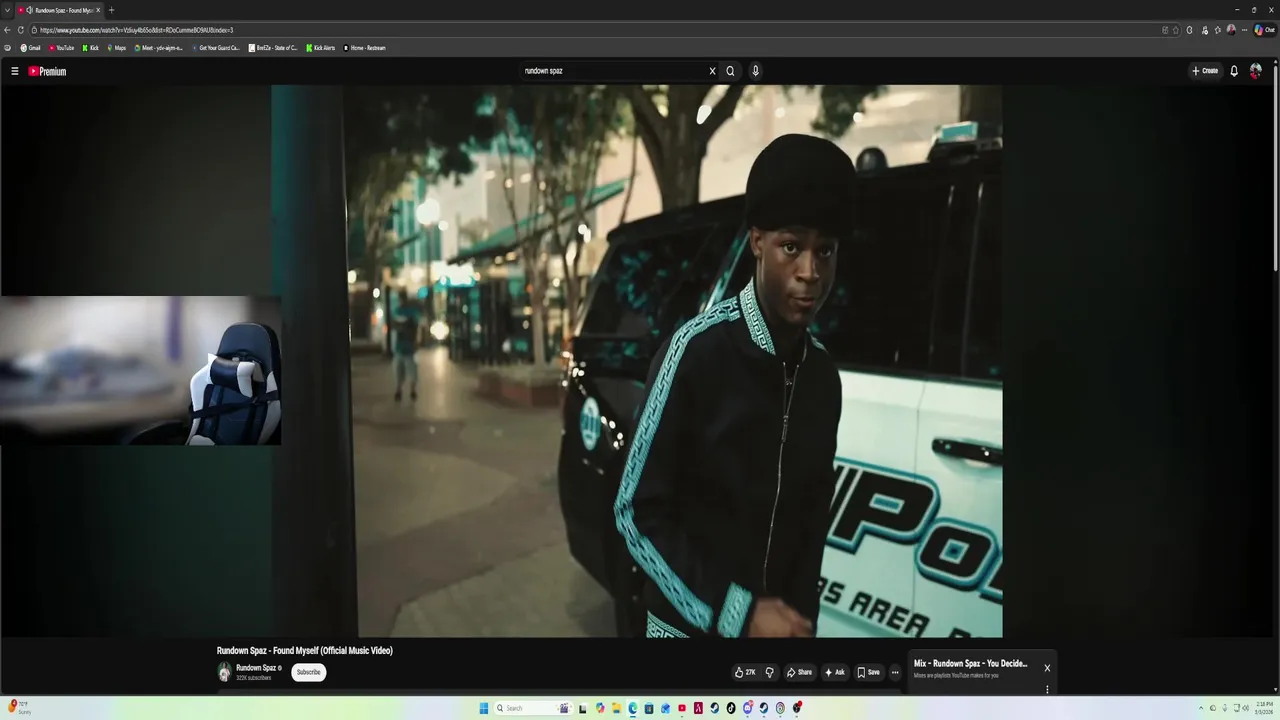
Task: Open a new browser tab
Action: pos(111,10)
